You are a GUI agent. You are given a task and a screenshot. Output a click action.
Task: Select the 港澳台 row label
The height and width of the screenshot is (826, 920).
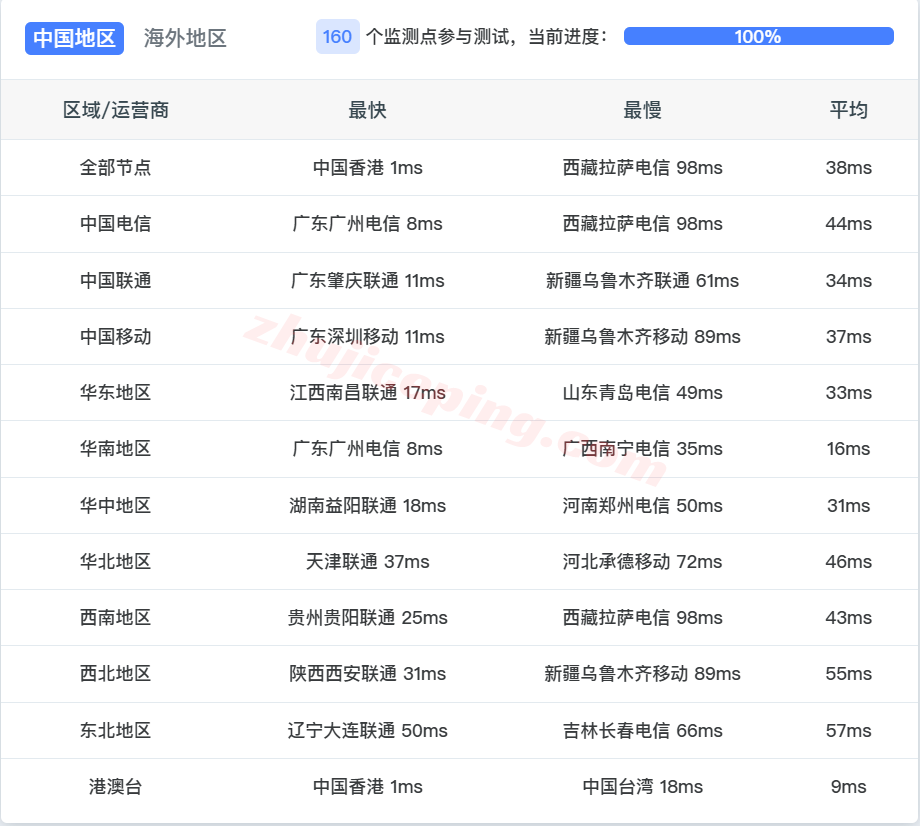click(114, 787)
